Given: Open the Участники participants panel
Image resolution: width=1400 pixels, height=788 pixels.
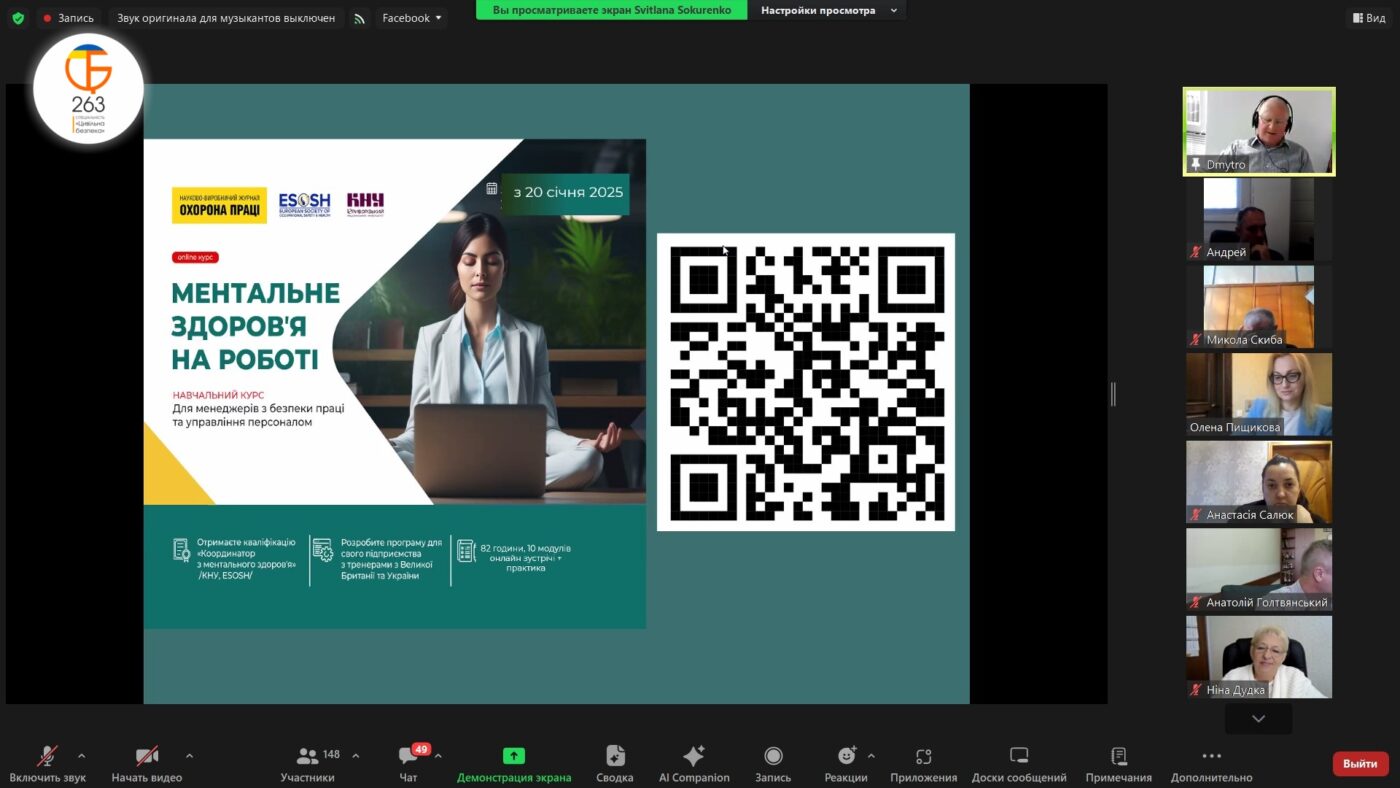Looking at the screenshot, I should (x=308, y=764).
